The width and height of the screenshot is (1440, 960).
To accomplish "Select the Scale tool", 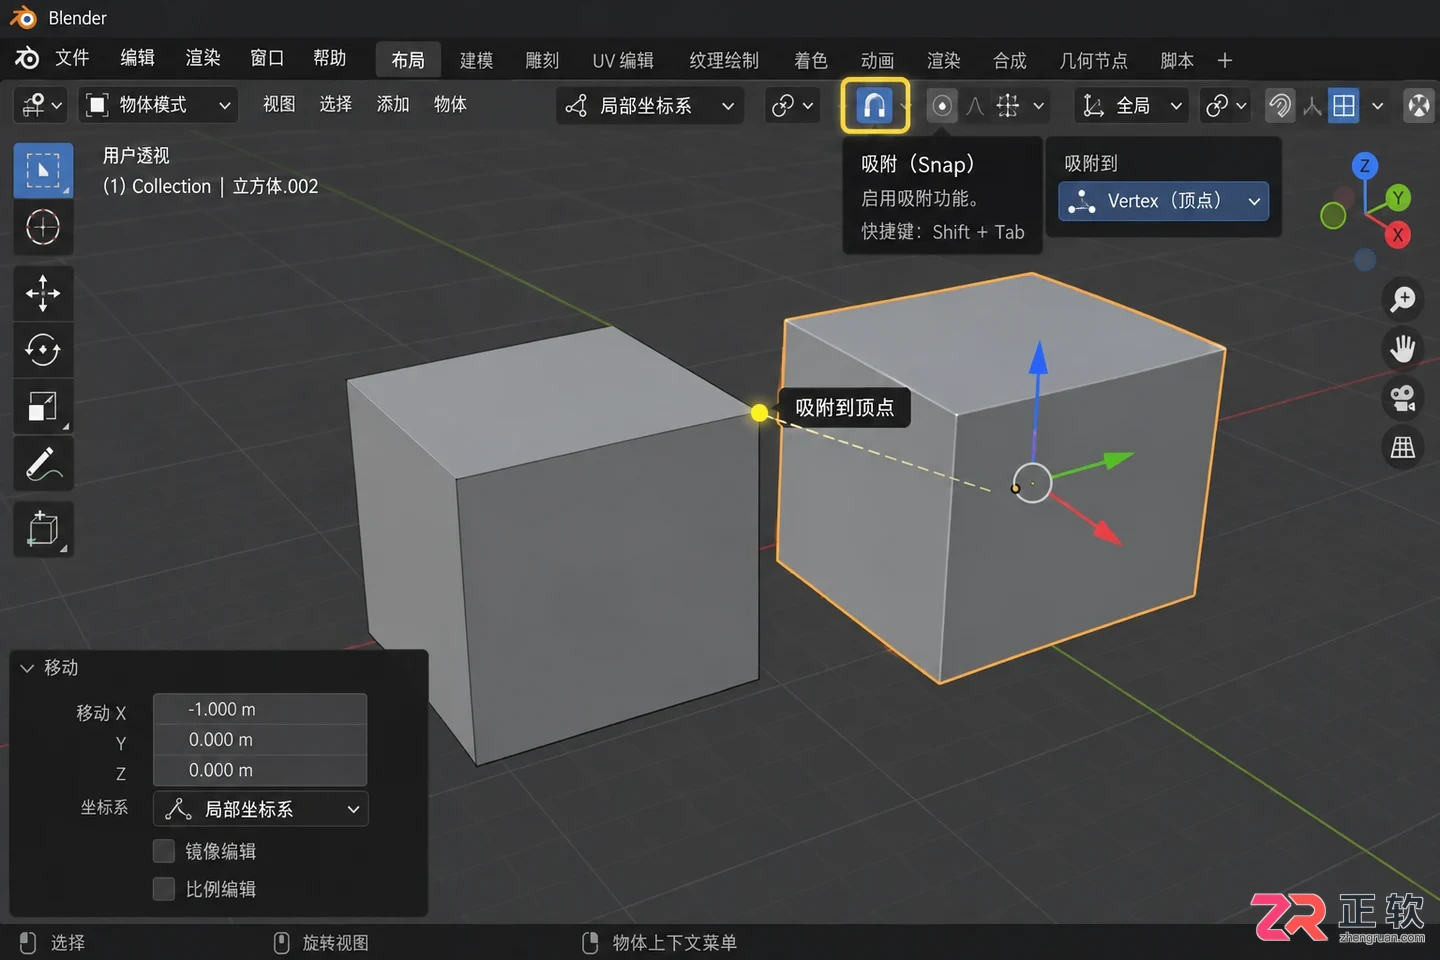I will click(x=43, y=406).
